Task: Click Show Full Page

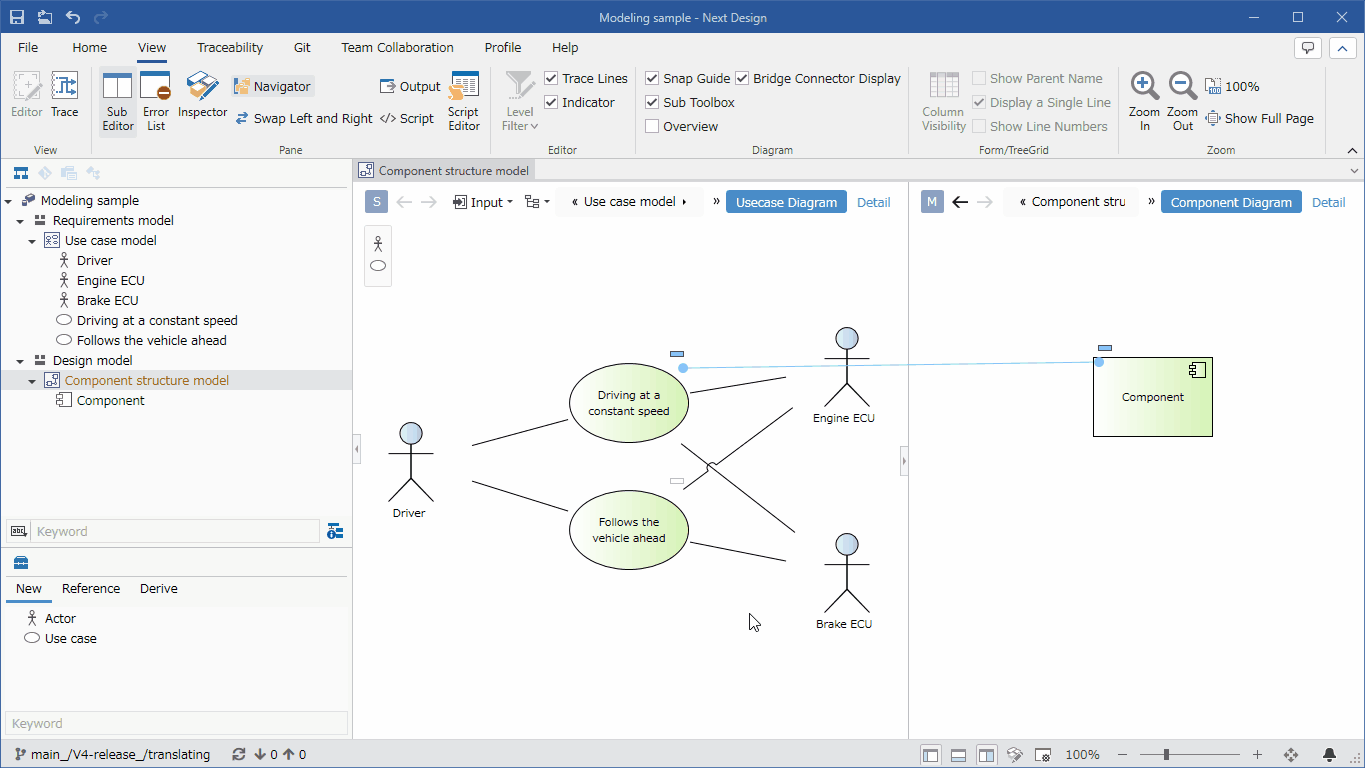Action: point(1259,118)
